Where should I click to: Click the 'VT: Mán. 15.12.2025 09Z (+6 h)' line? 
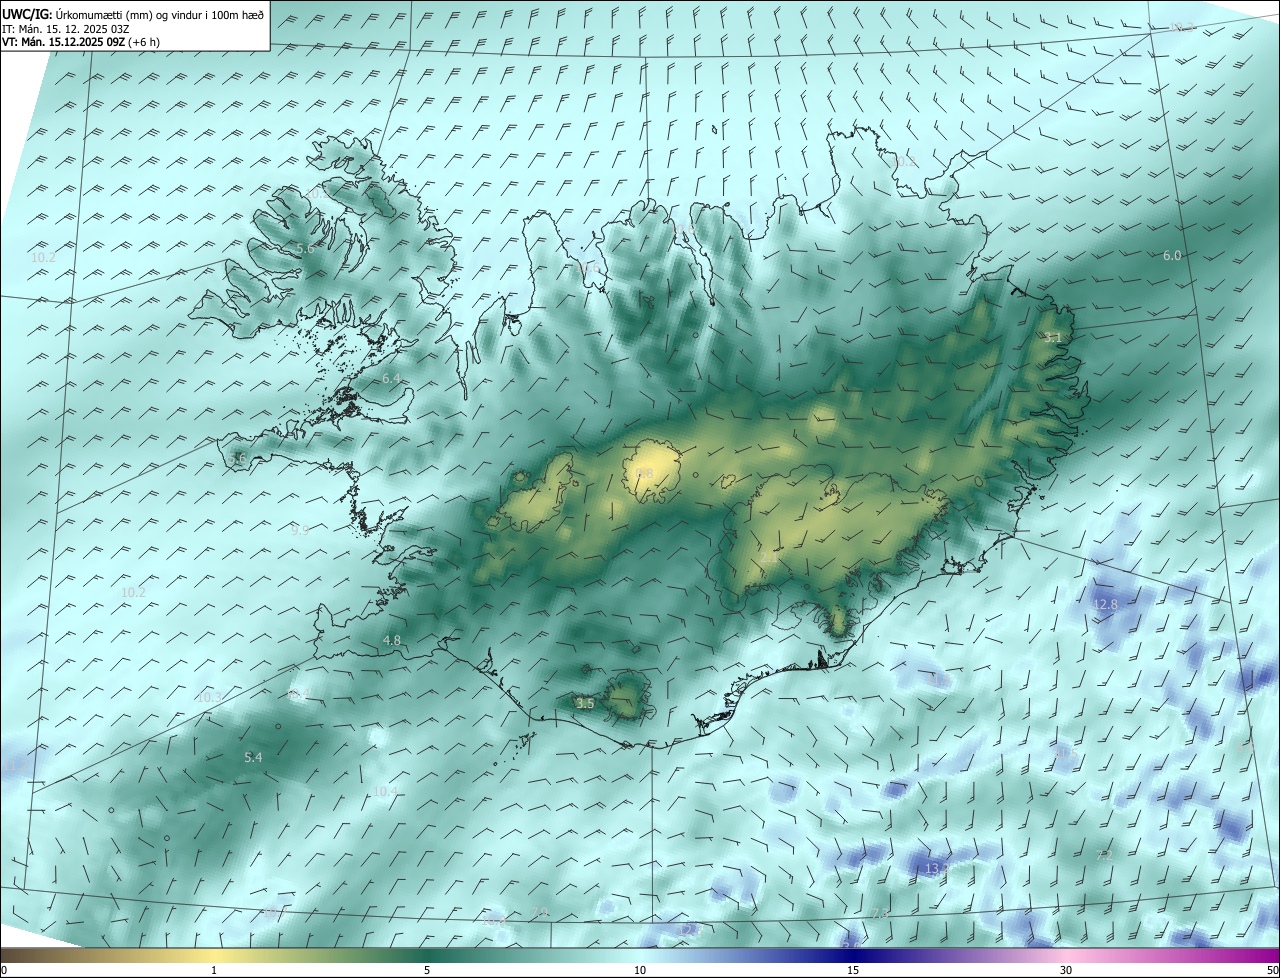coord(80,42)
